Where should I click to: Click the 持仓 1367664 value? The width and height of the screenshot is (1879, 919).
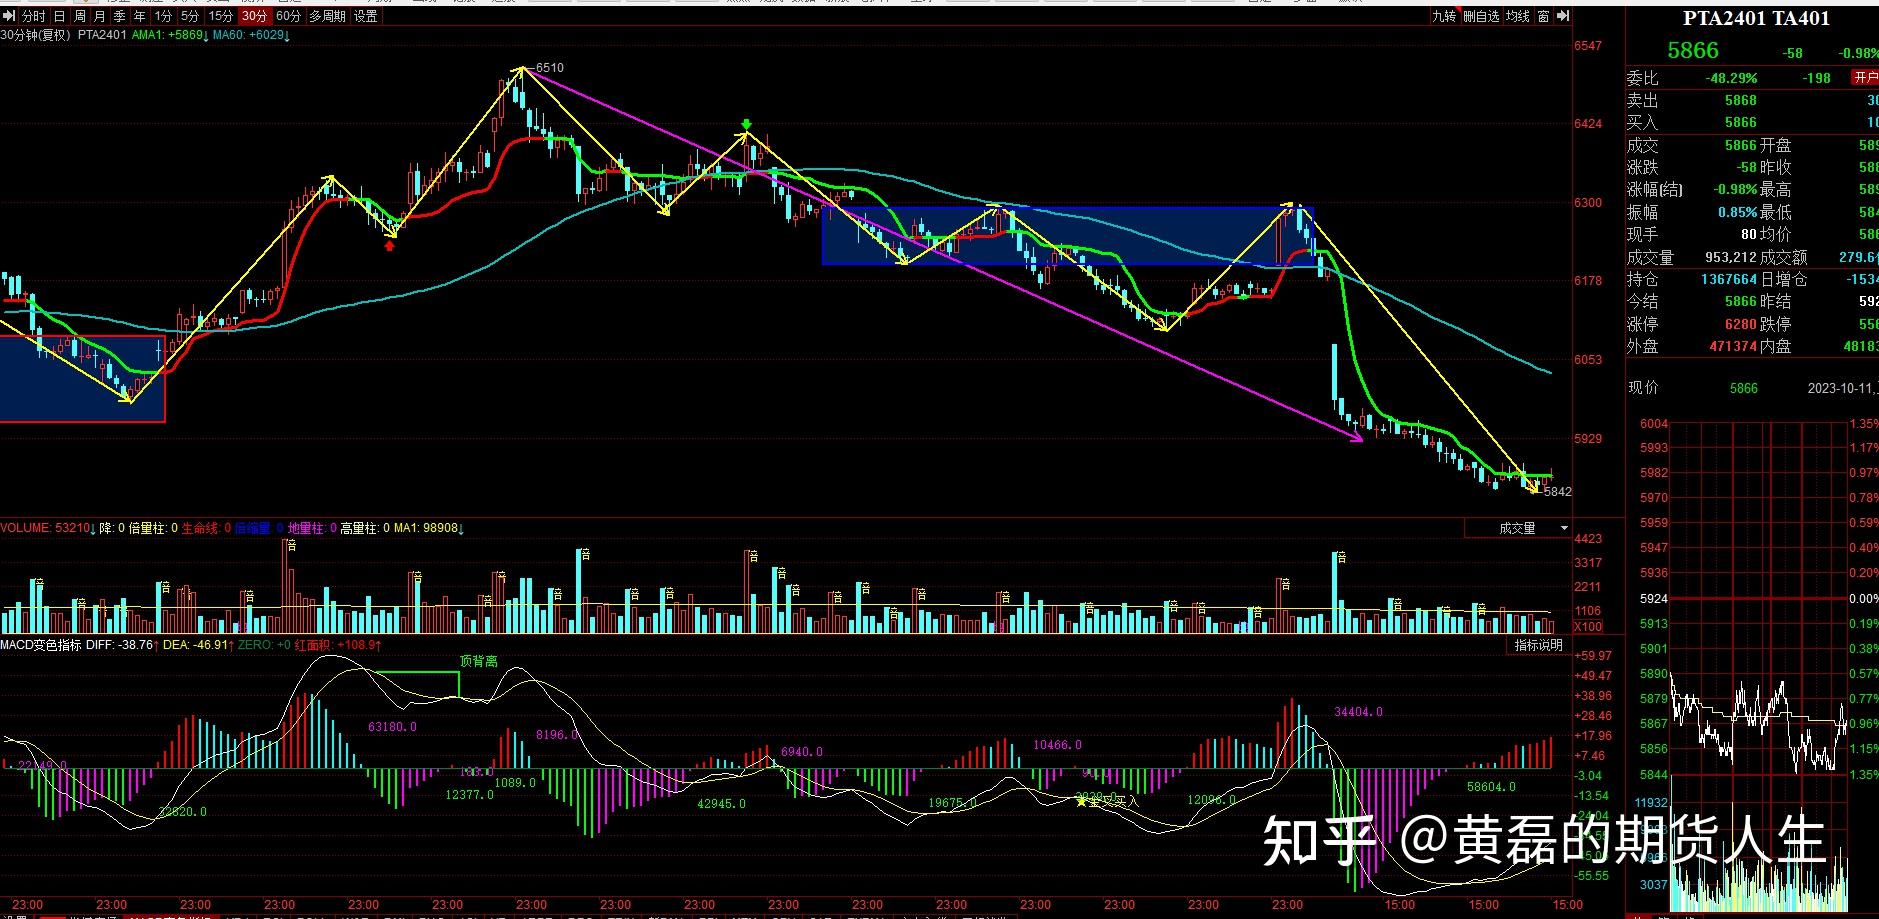coord(1728,279)
